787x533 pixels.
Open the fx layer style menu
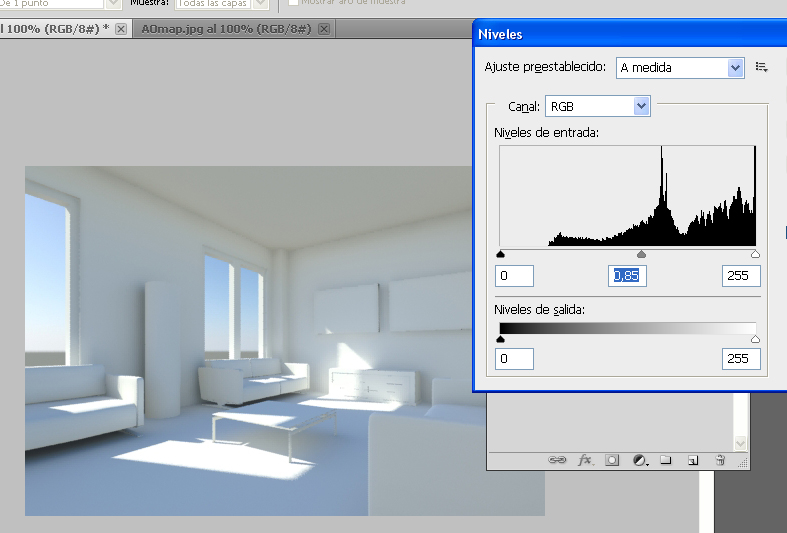click(x=585, y=460)
